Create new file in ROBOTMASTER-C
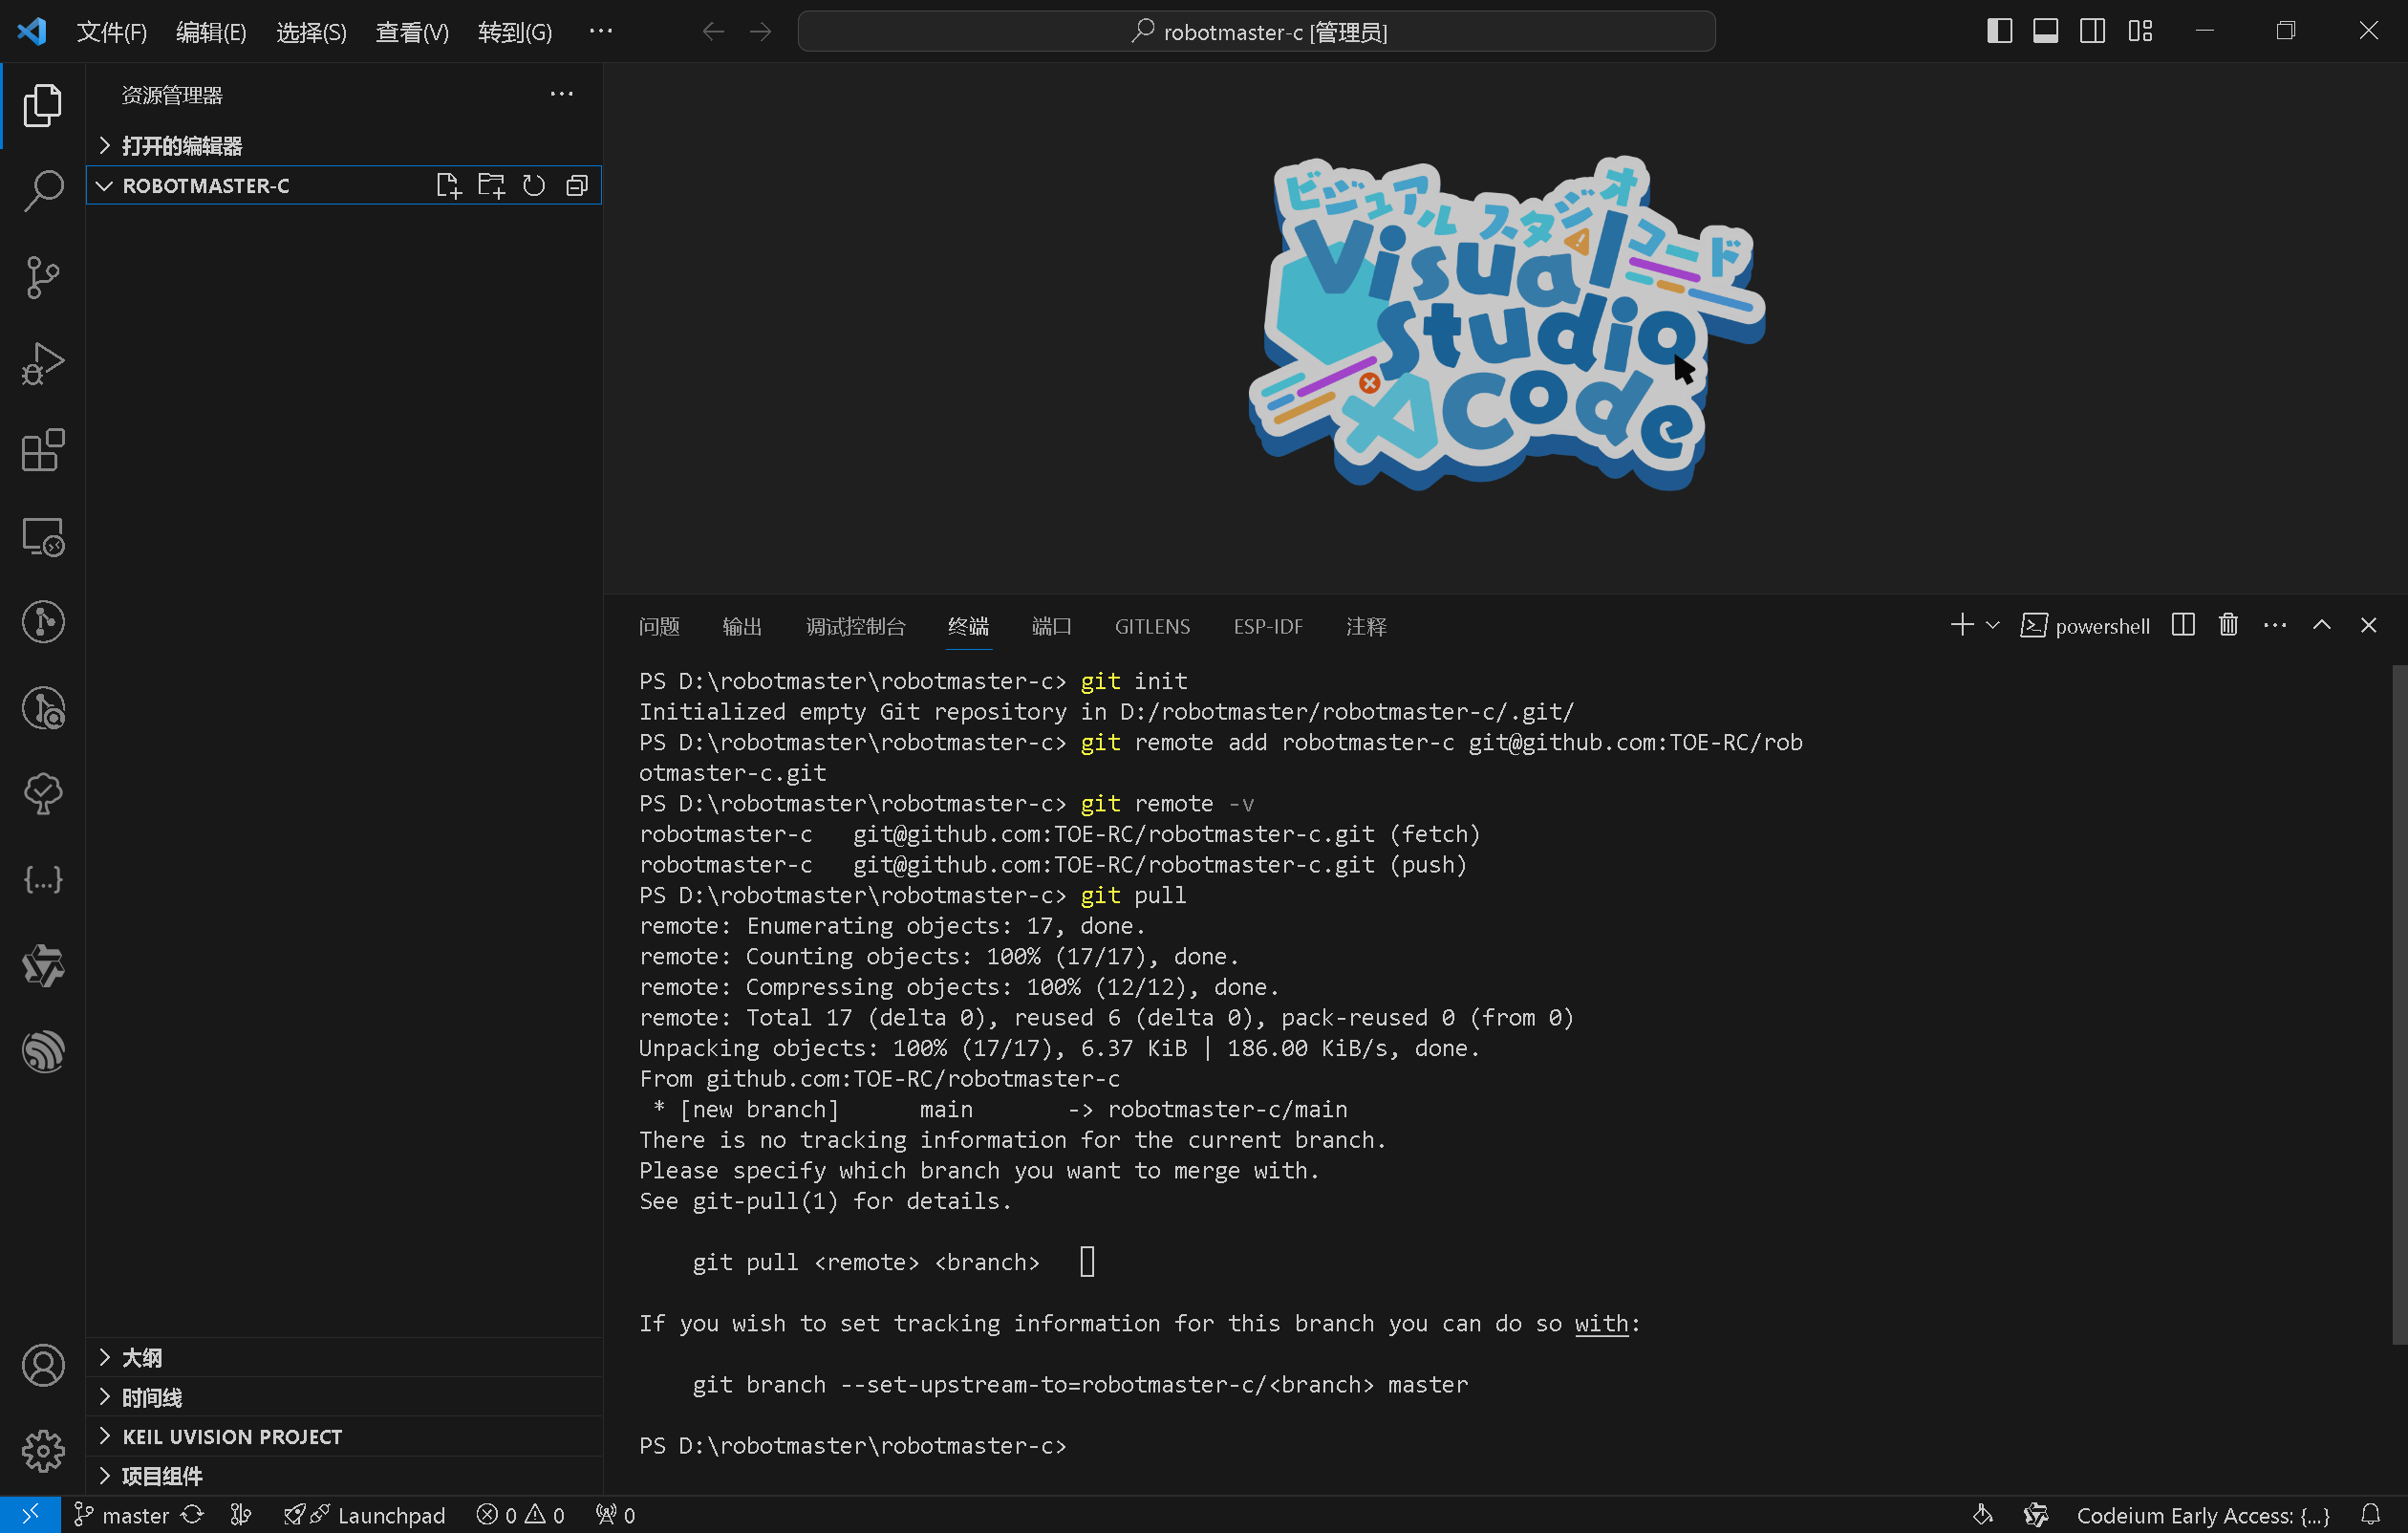The image size is (2408, 1533). [448, 185]
